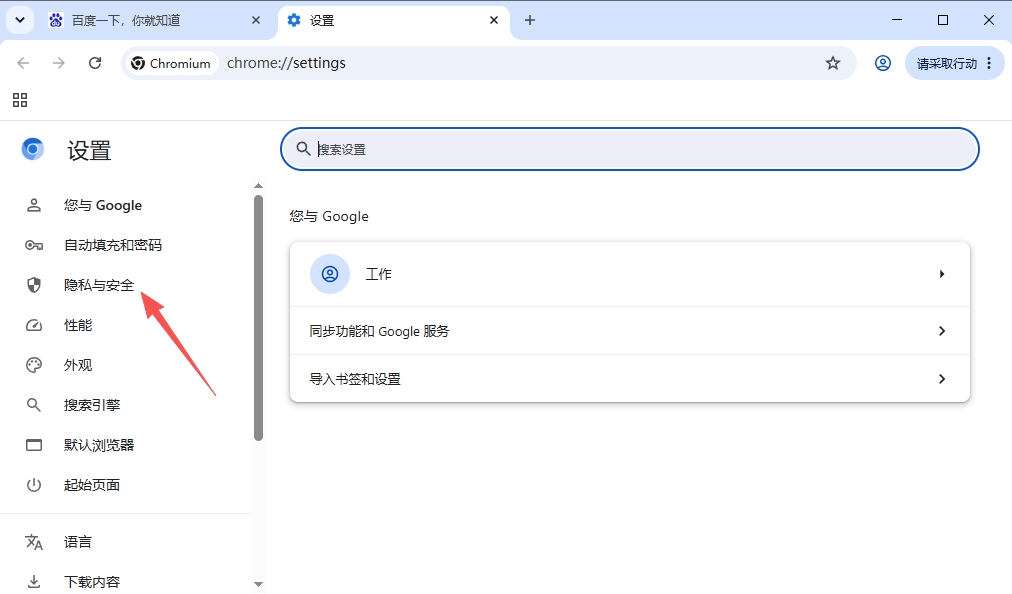Click the Chromium site info chip
This screenshot has height=594, width=1012.
click(x=171, y=63)
